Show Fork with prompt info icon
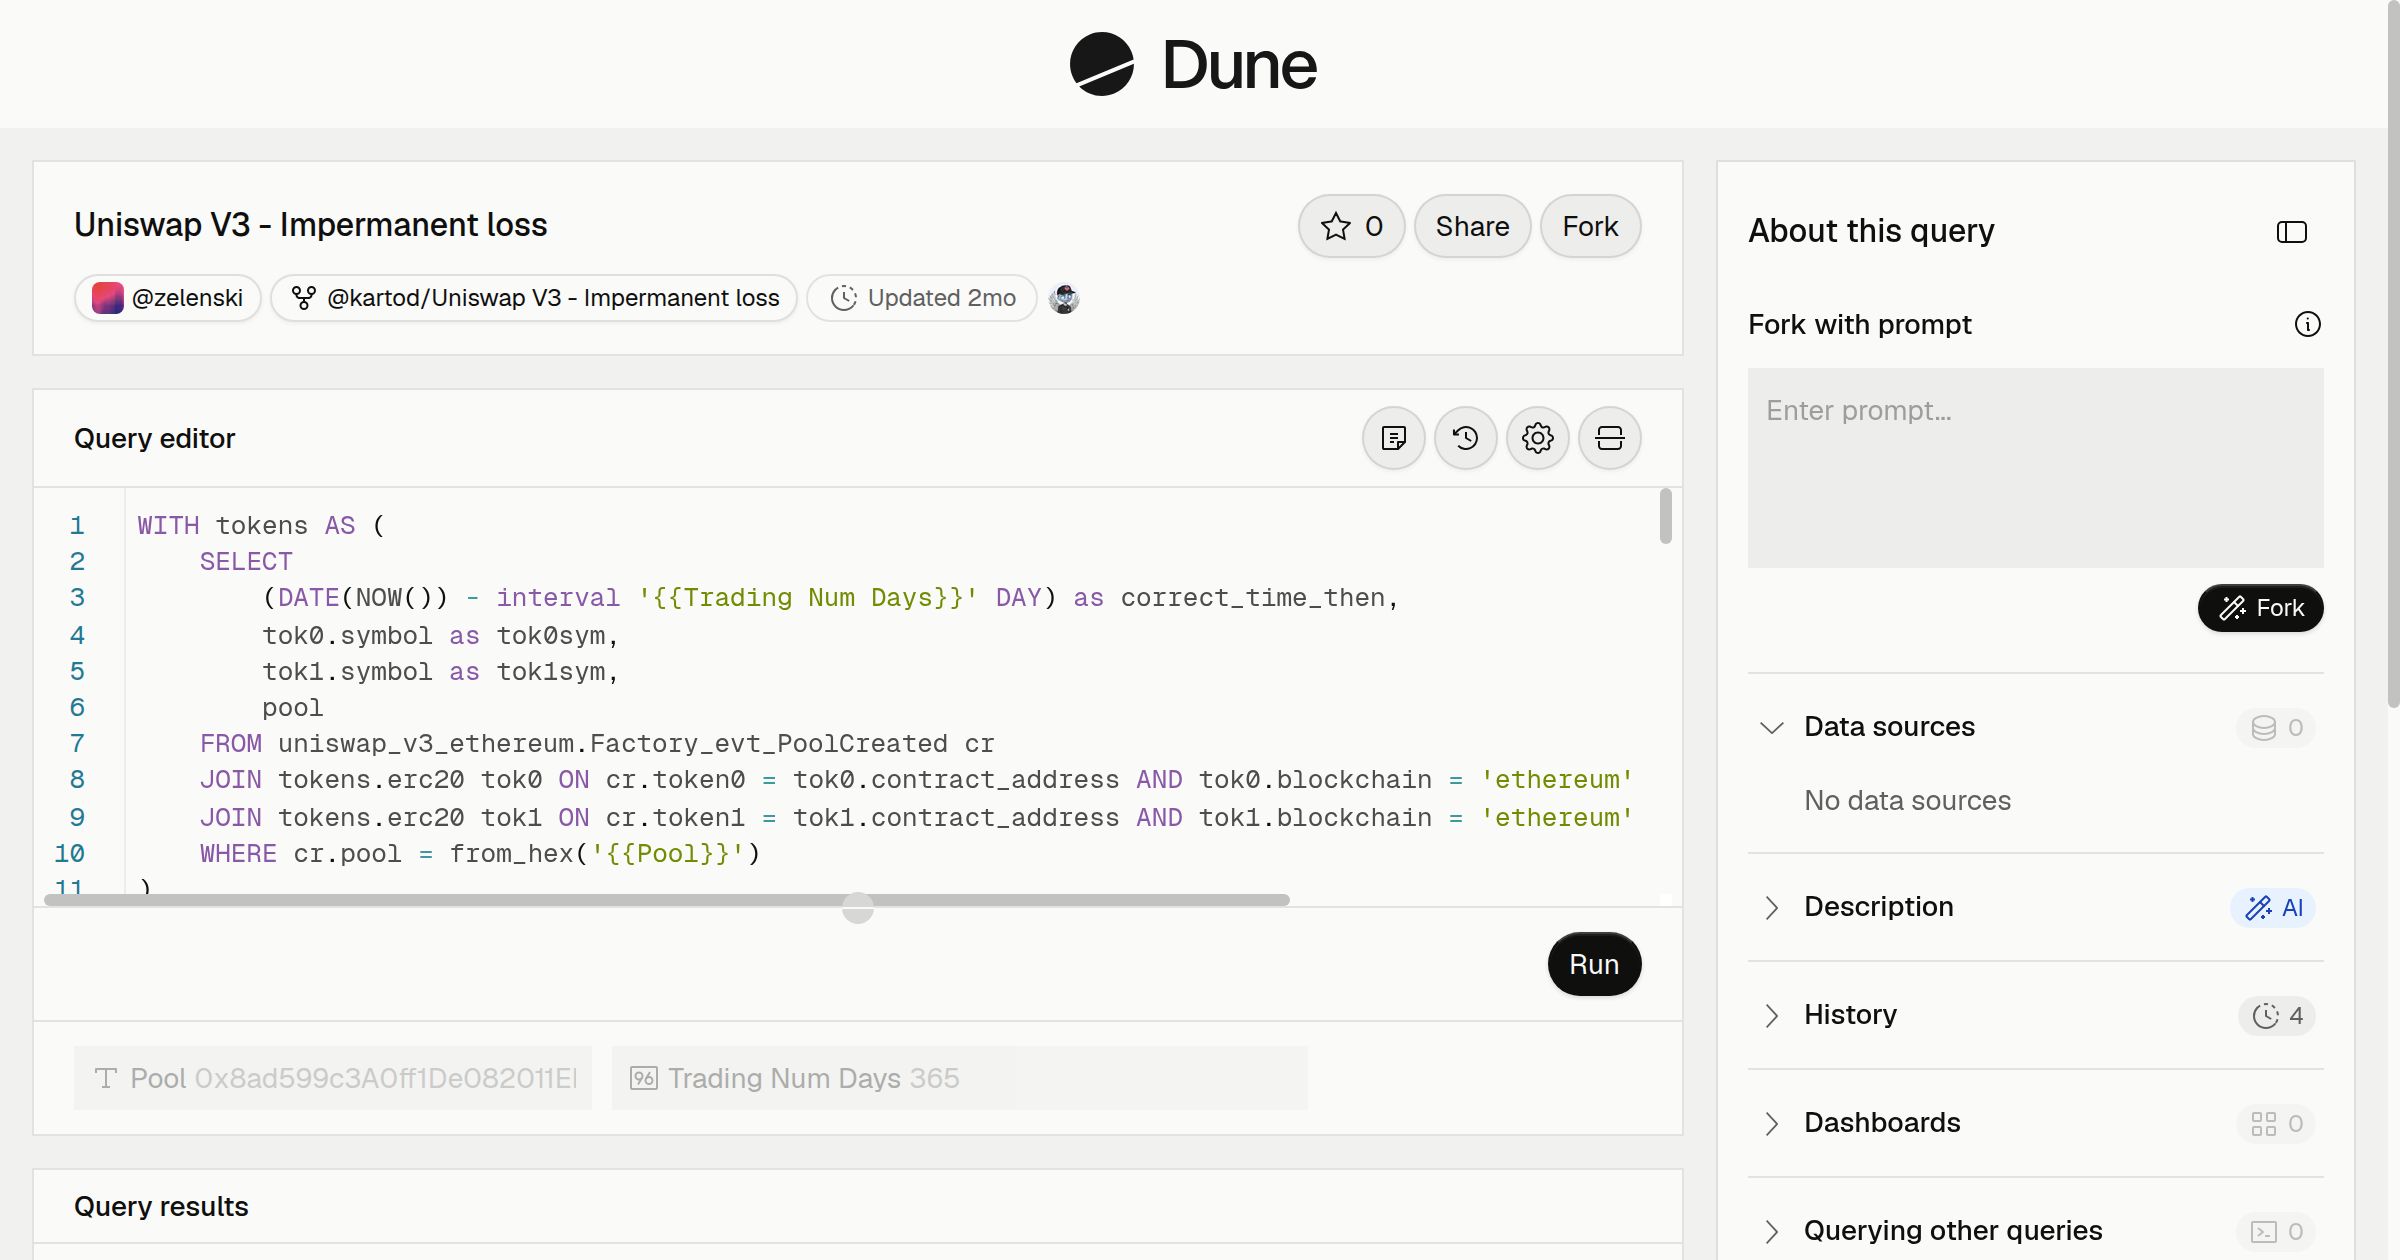 point(2307,324)
